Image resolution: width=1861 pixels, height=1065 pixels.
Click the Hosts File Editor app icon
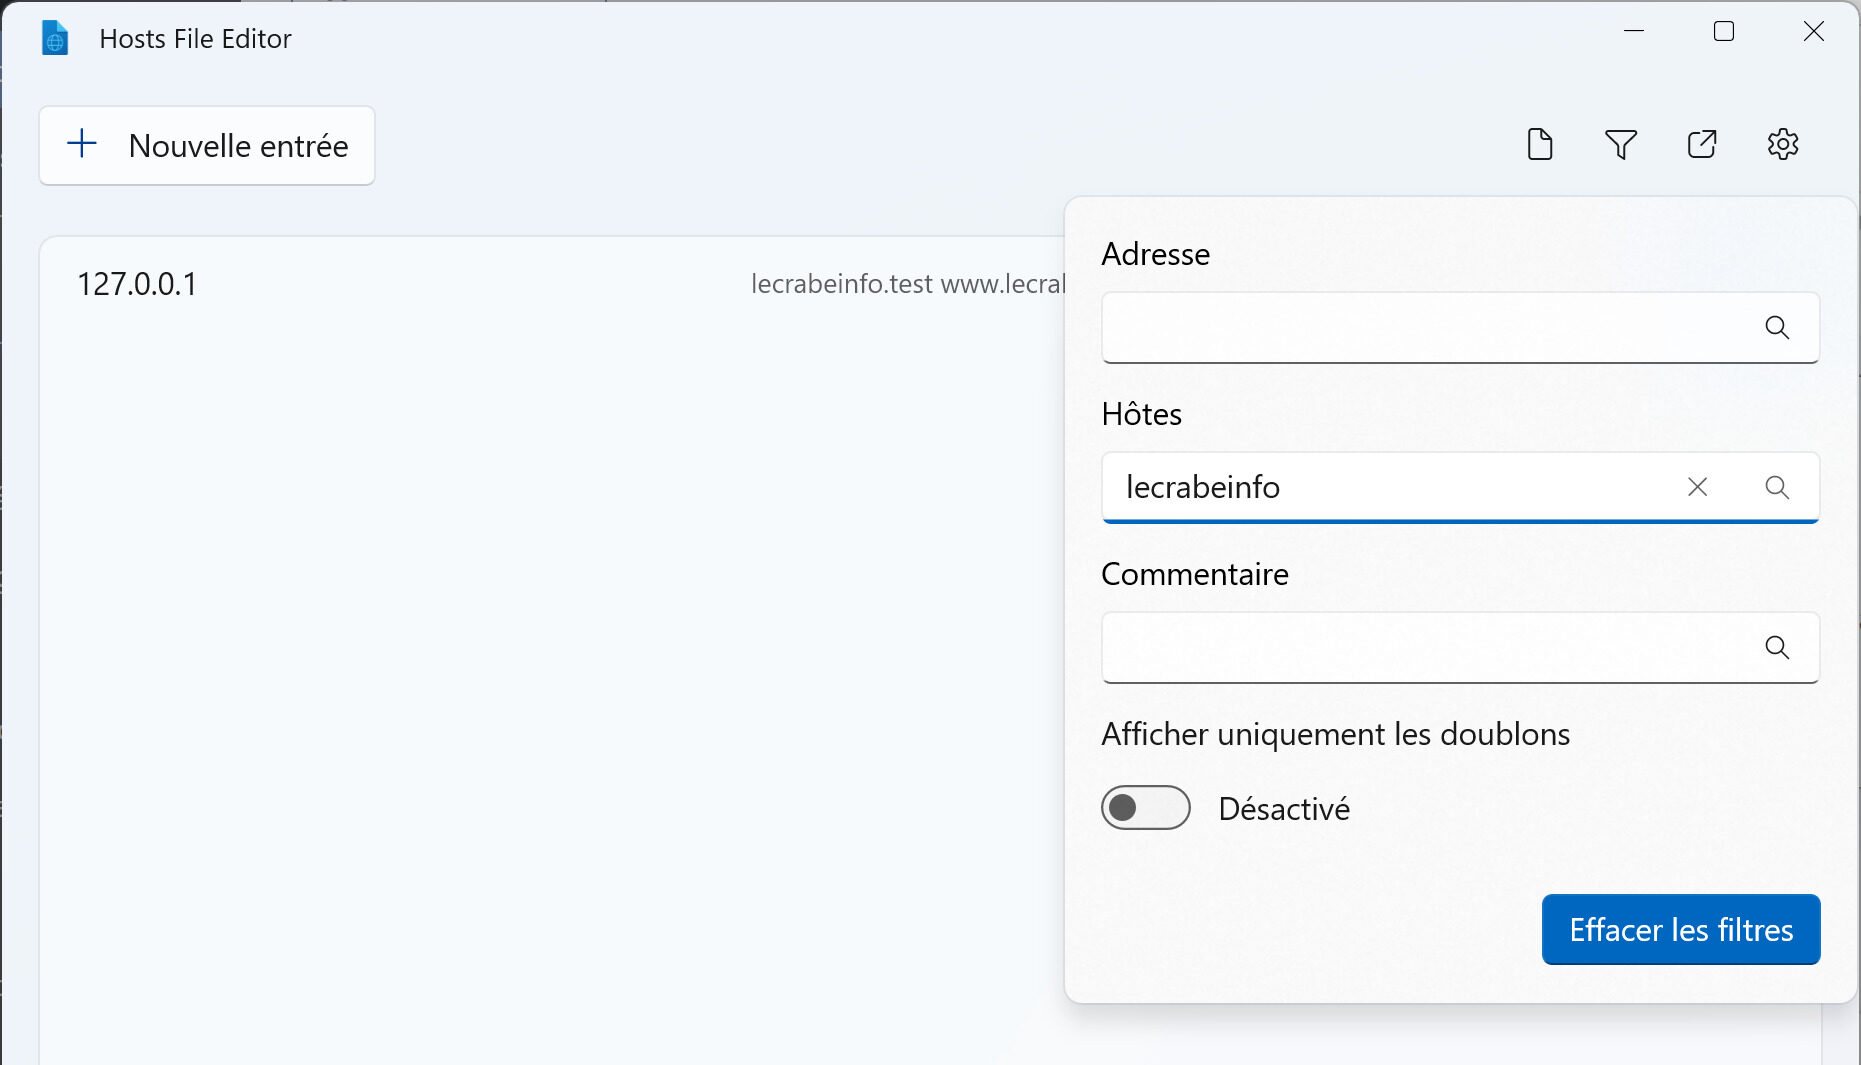(55, 39)
